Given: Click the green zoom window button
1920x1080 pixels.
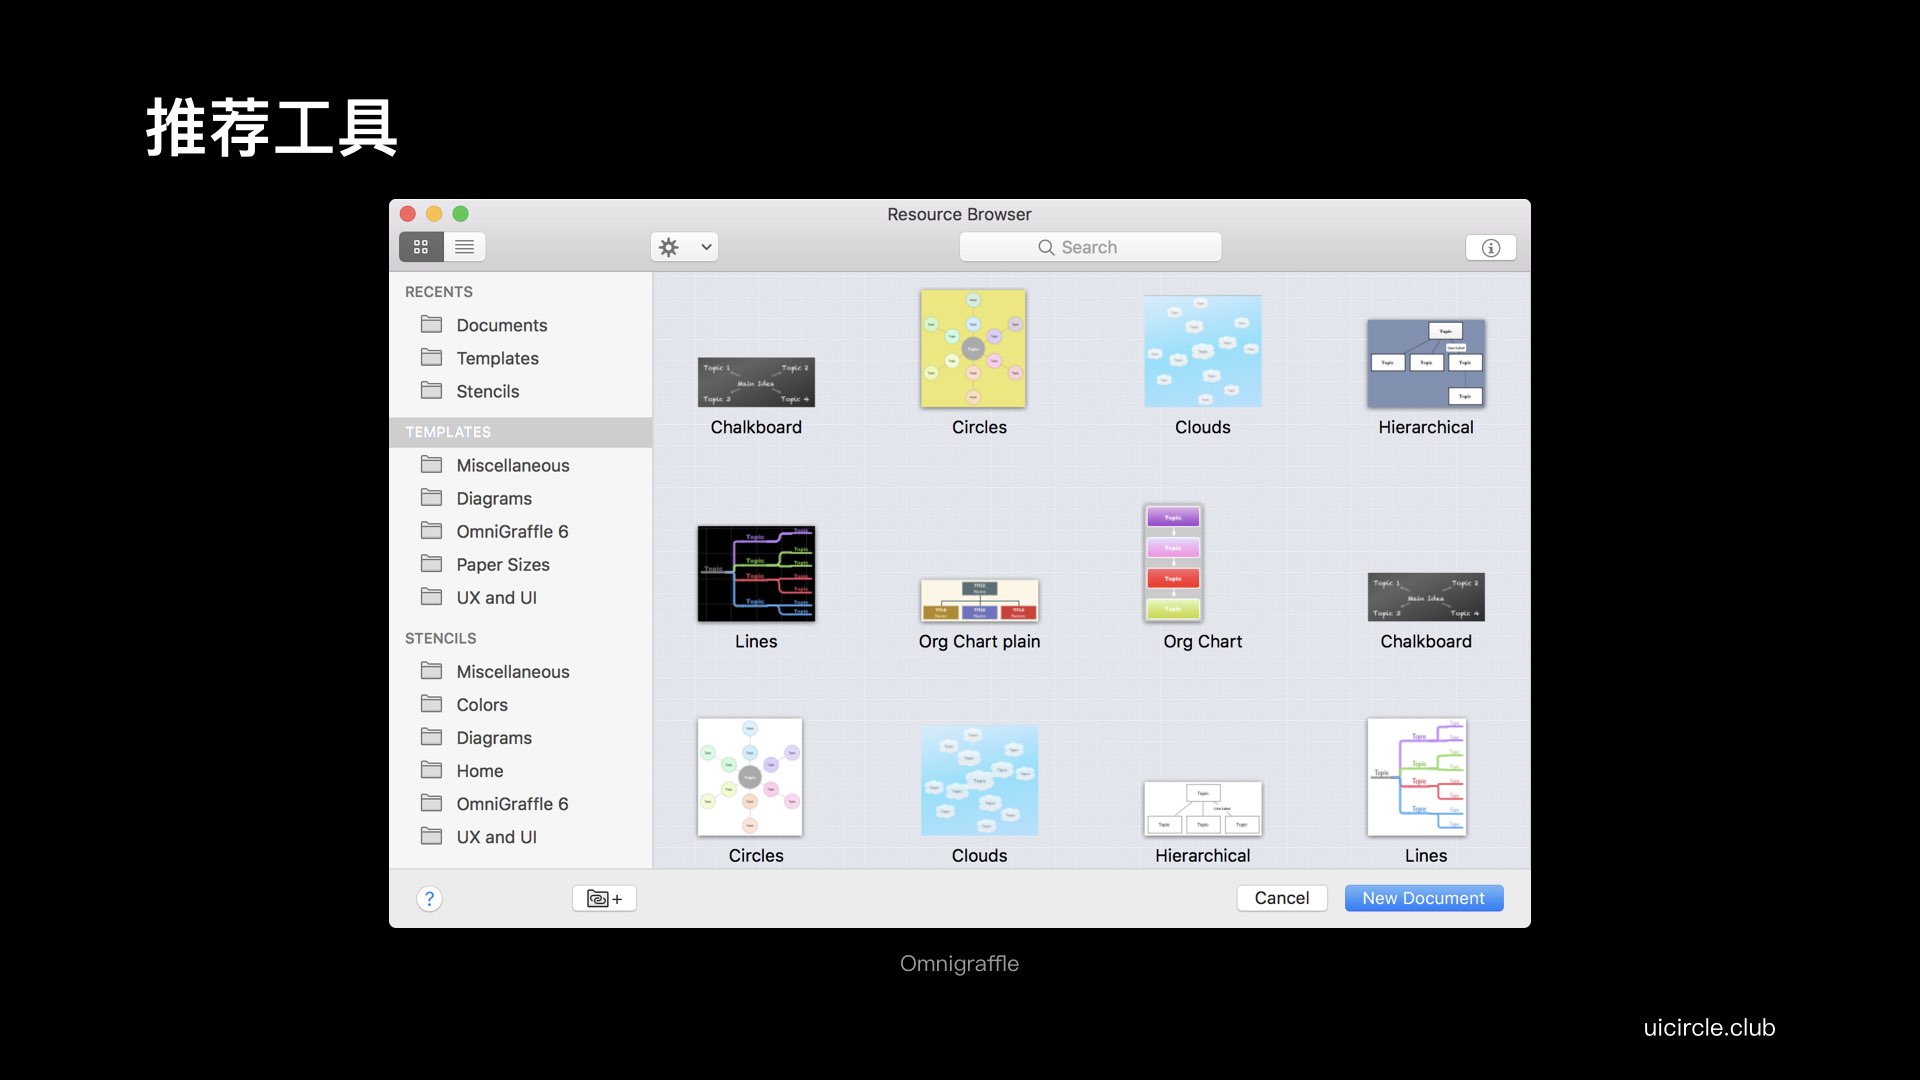Looking at the screenshot, I should coord(460,214).
